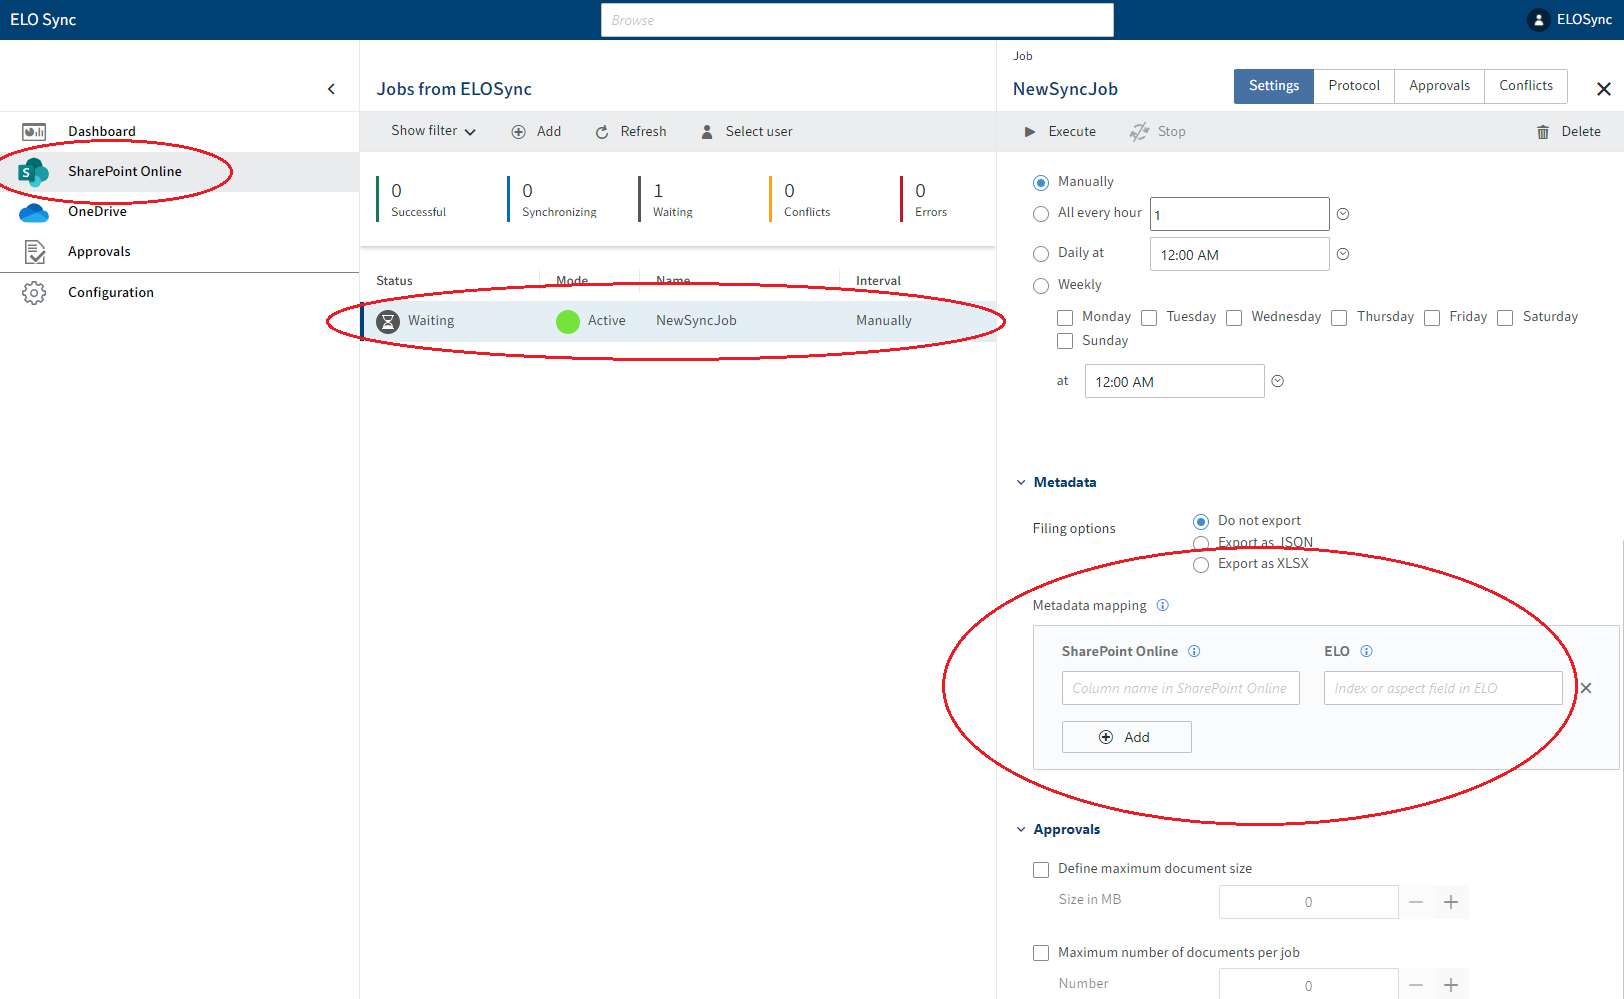Click the Approvals sidebar icon

pyautogui.click(x=34, y=252)
